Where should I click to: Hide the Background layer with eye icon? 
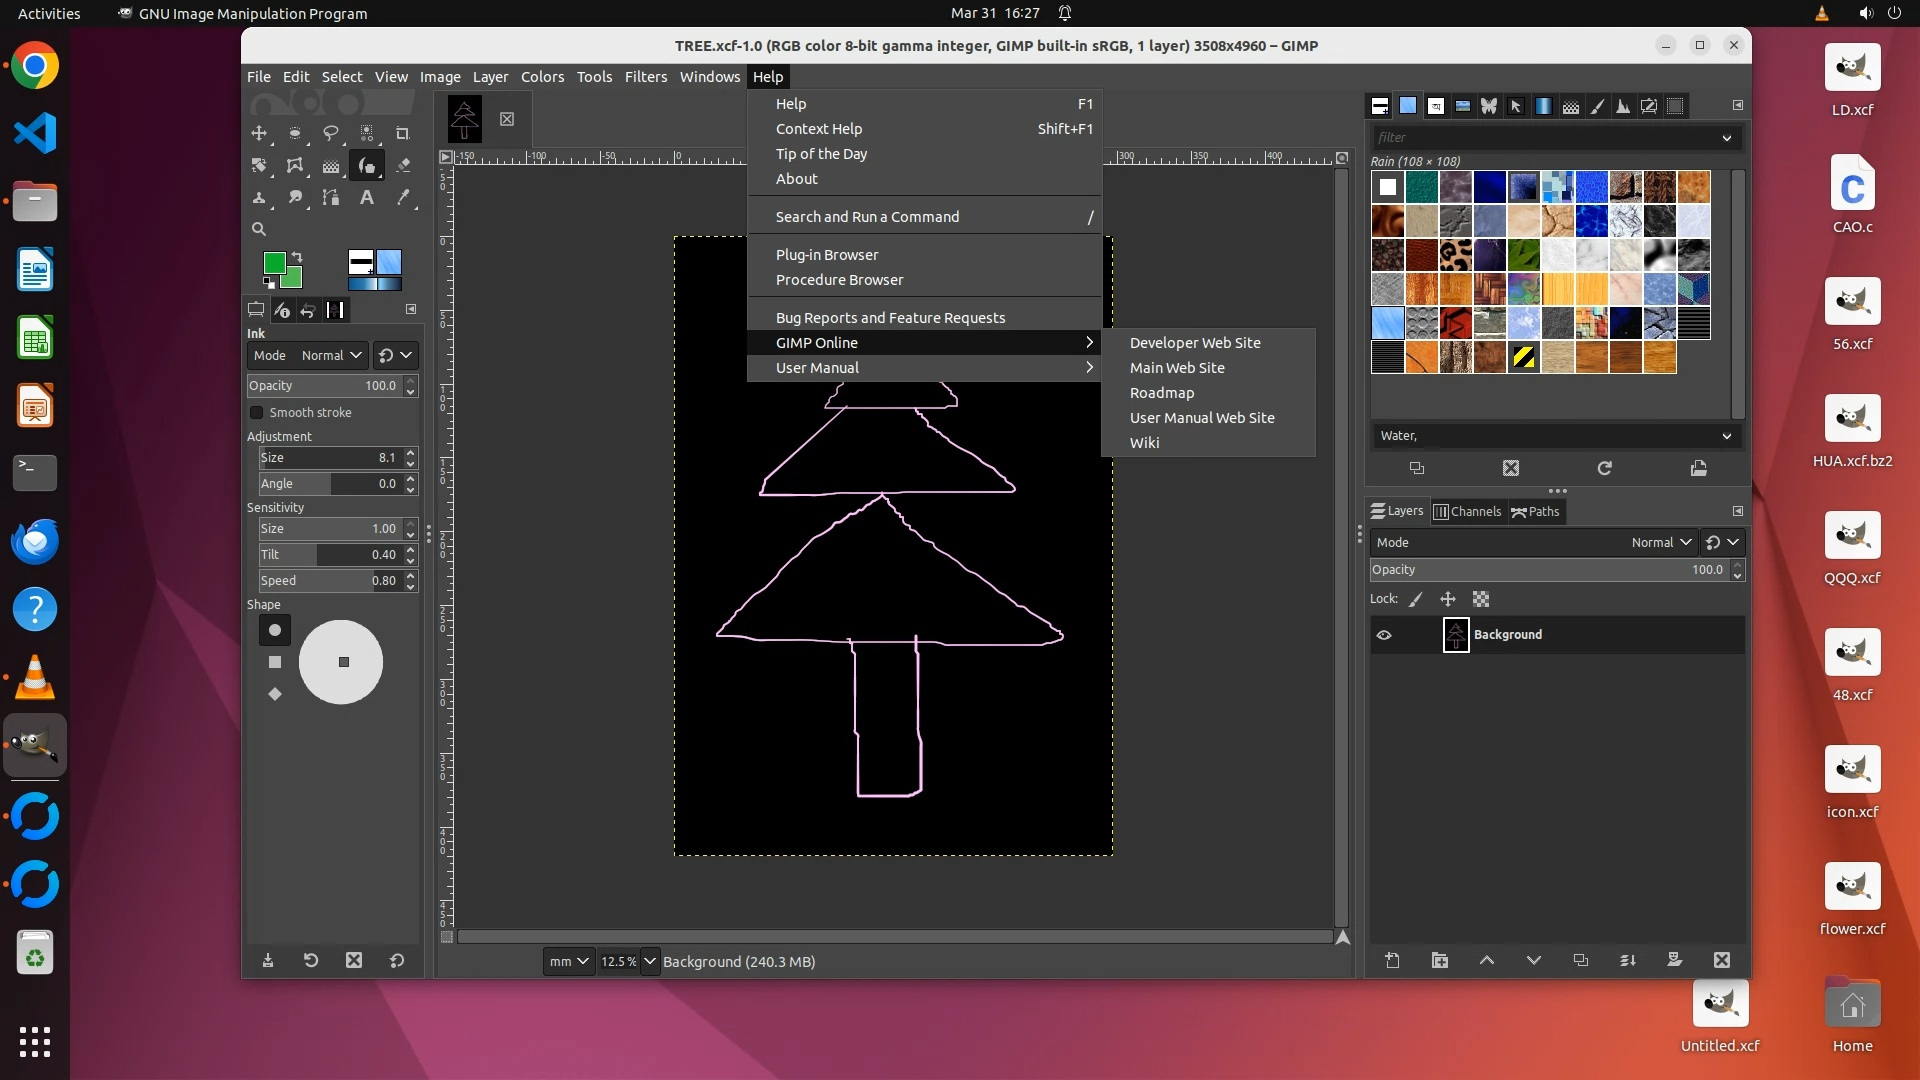[1384, 635]
